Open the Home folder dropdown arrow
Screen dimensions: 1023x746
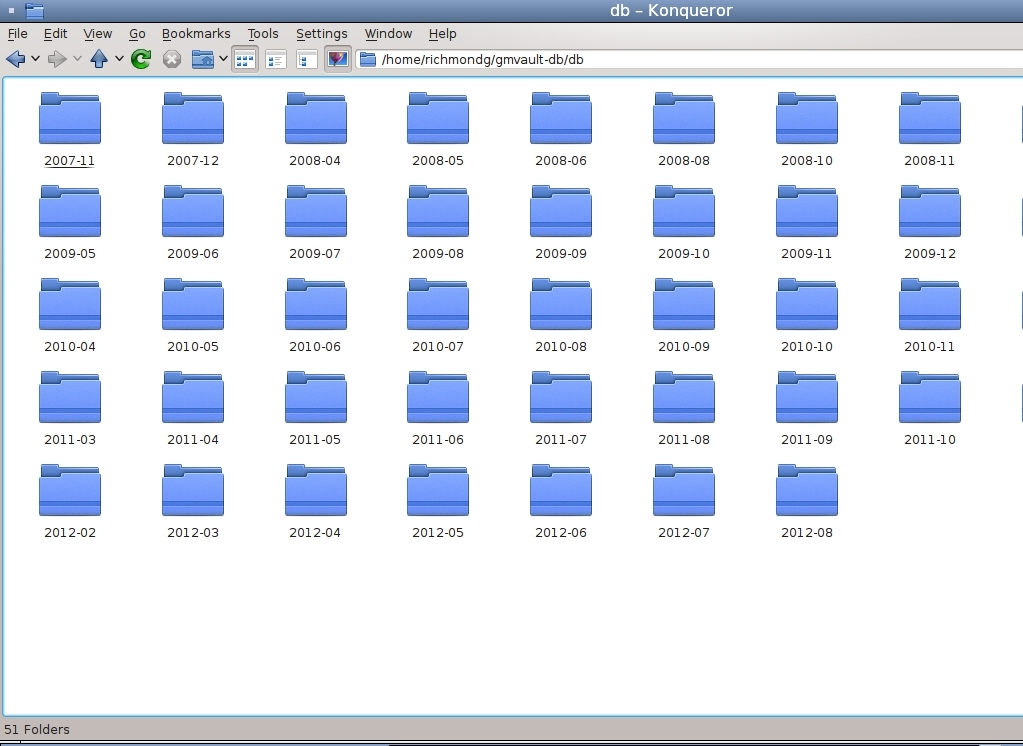[x=222, y=59]
